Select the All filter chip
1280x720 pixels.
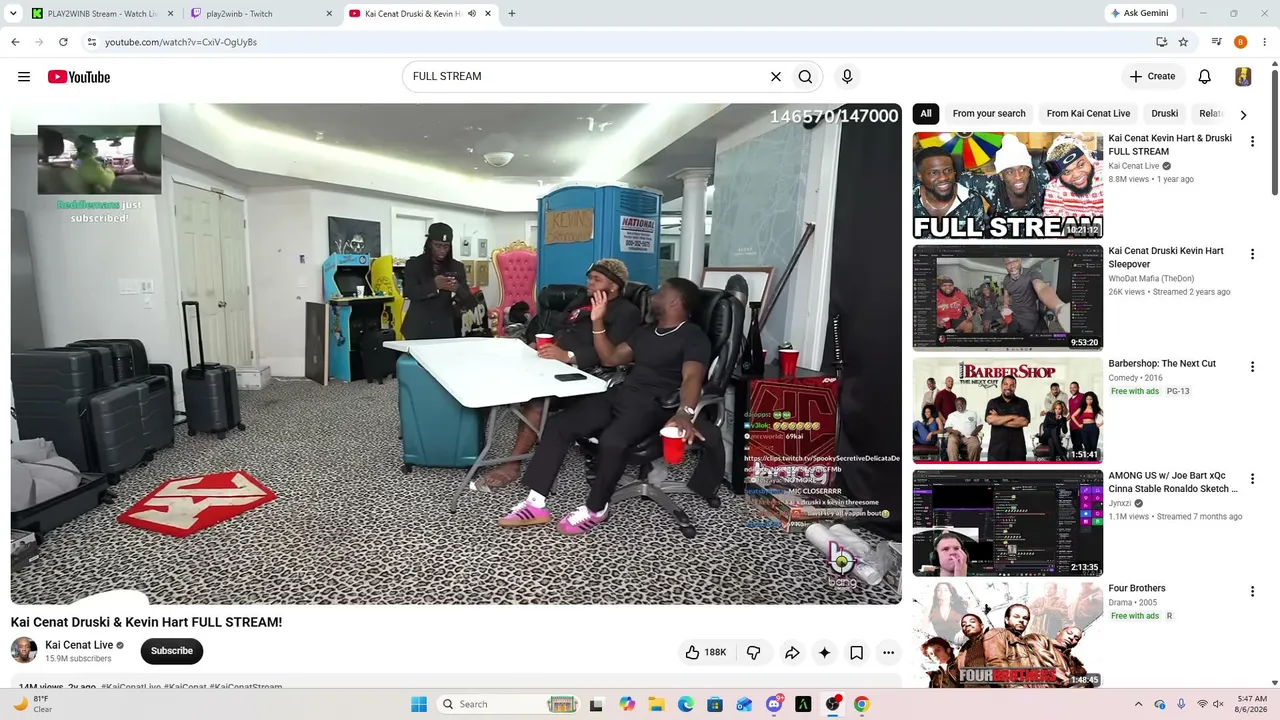pyautogui.click(x=926, y=114)
